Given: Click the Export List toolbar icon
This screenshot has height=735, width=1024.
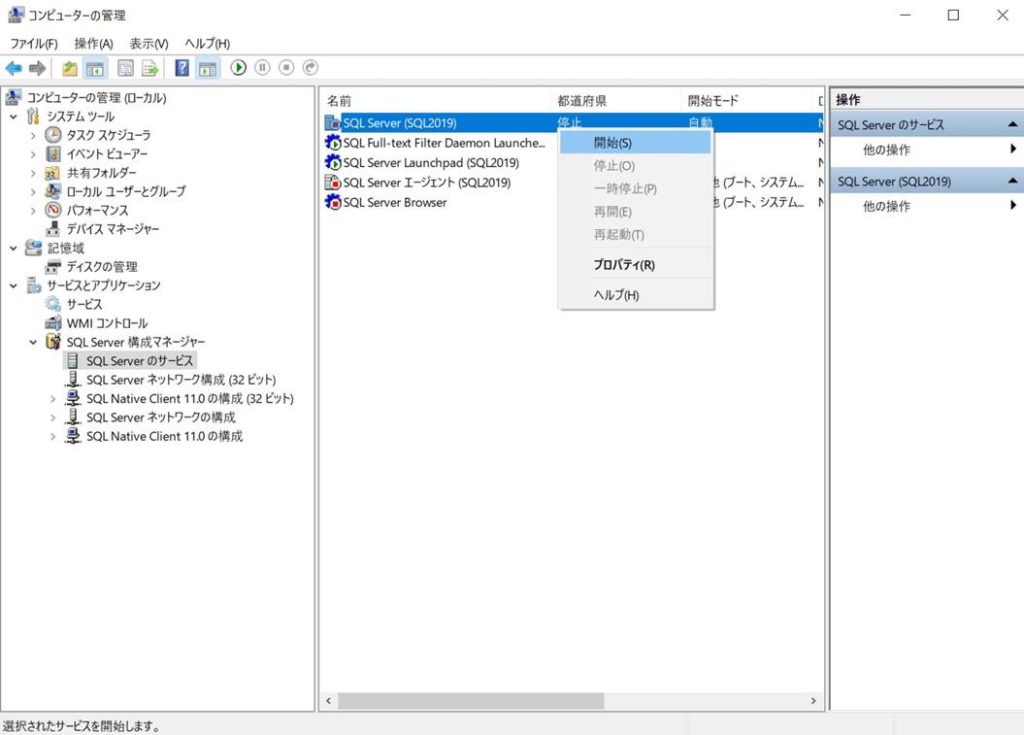Looking at the screenshot, I should click(x=150, y=68).
